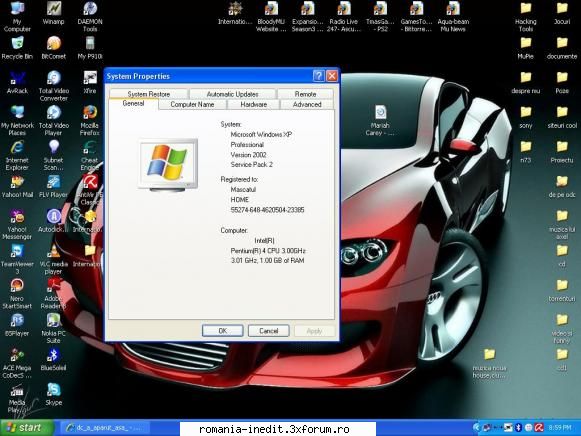The height and width of the screenshot is (436, 581).
Task: Open the Proiectu folder
Action: pos(562,152)
